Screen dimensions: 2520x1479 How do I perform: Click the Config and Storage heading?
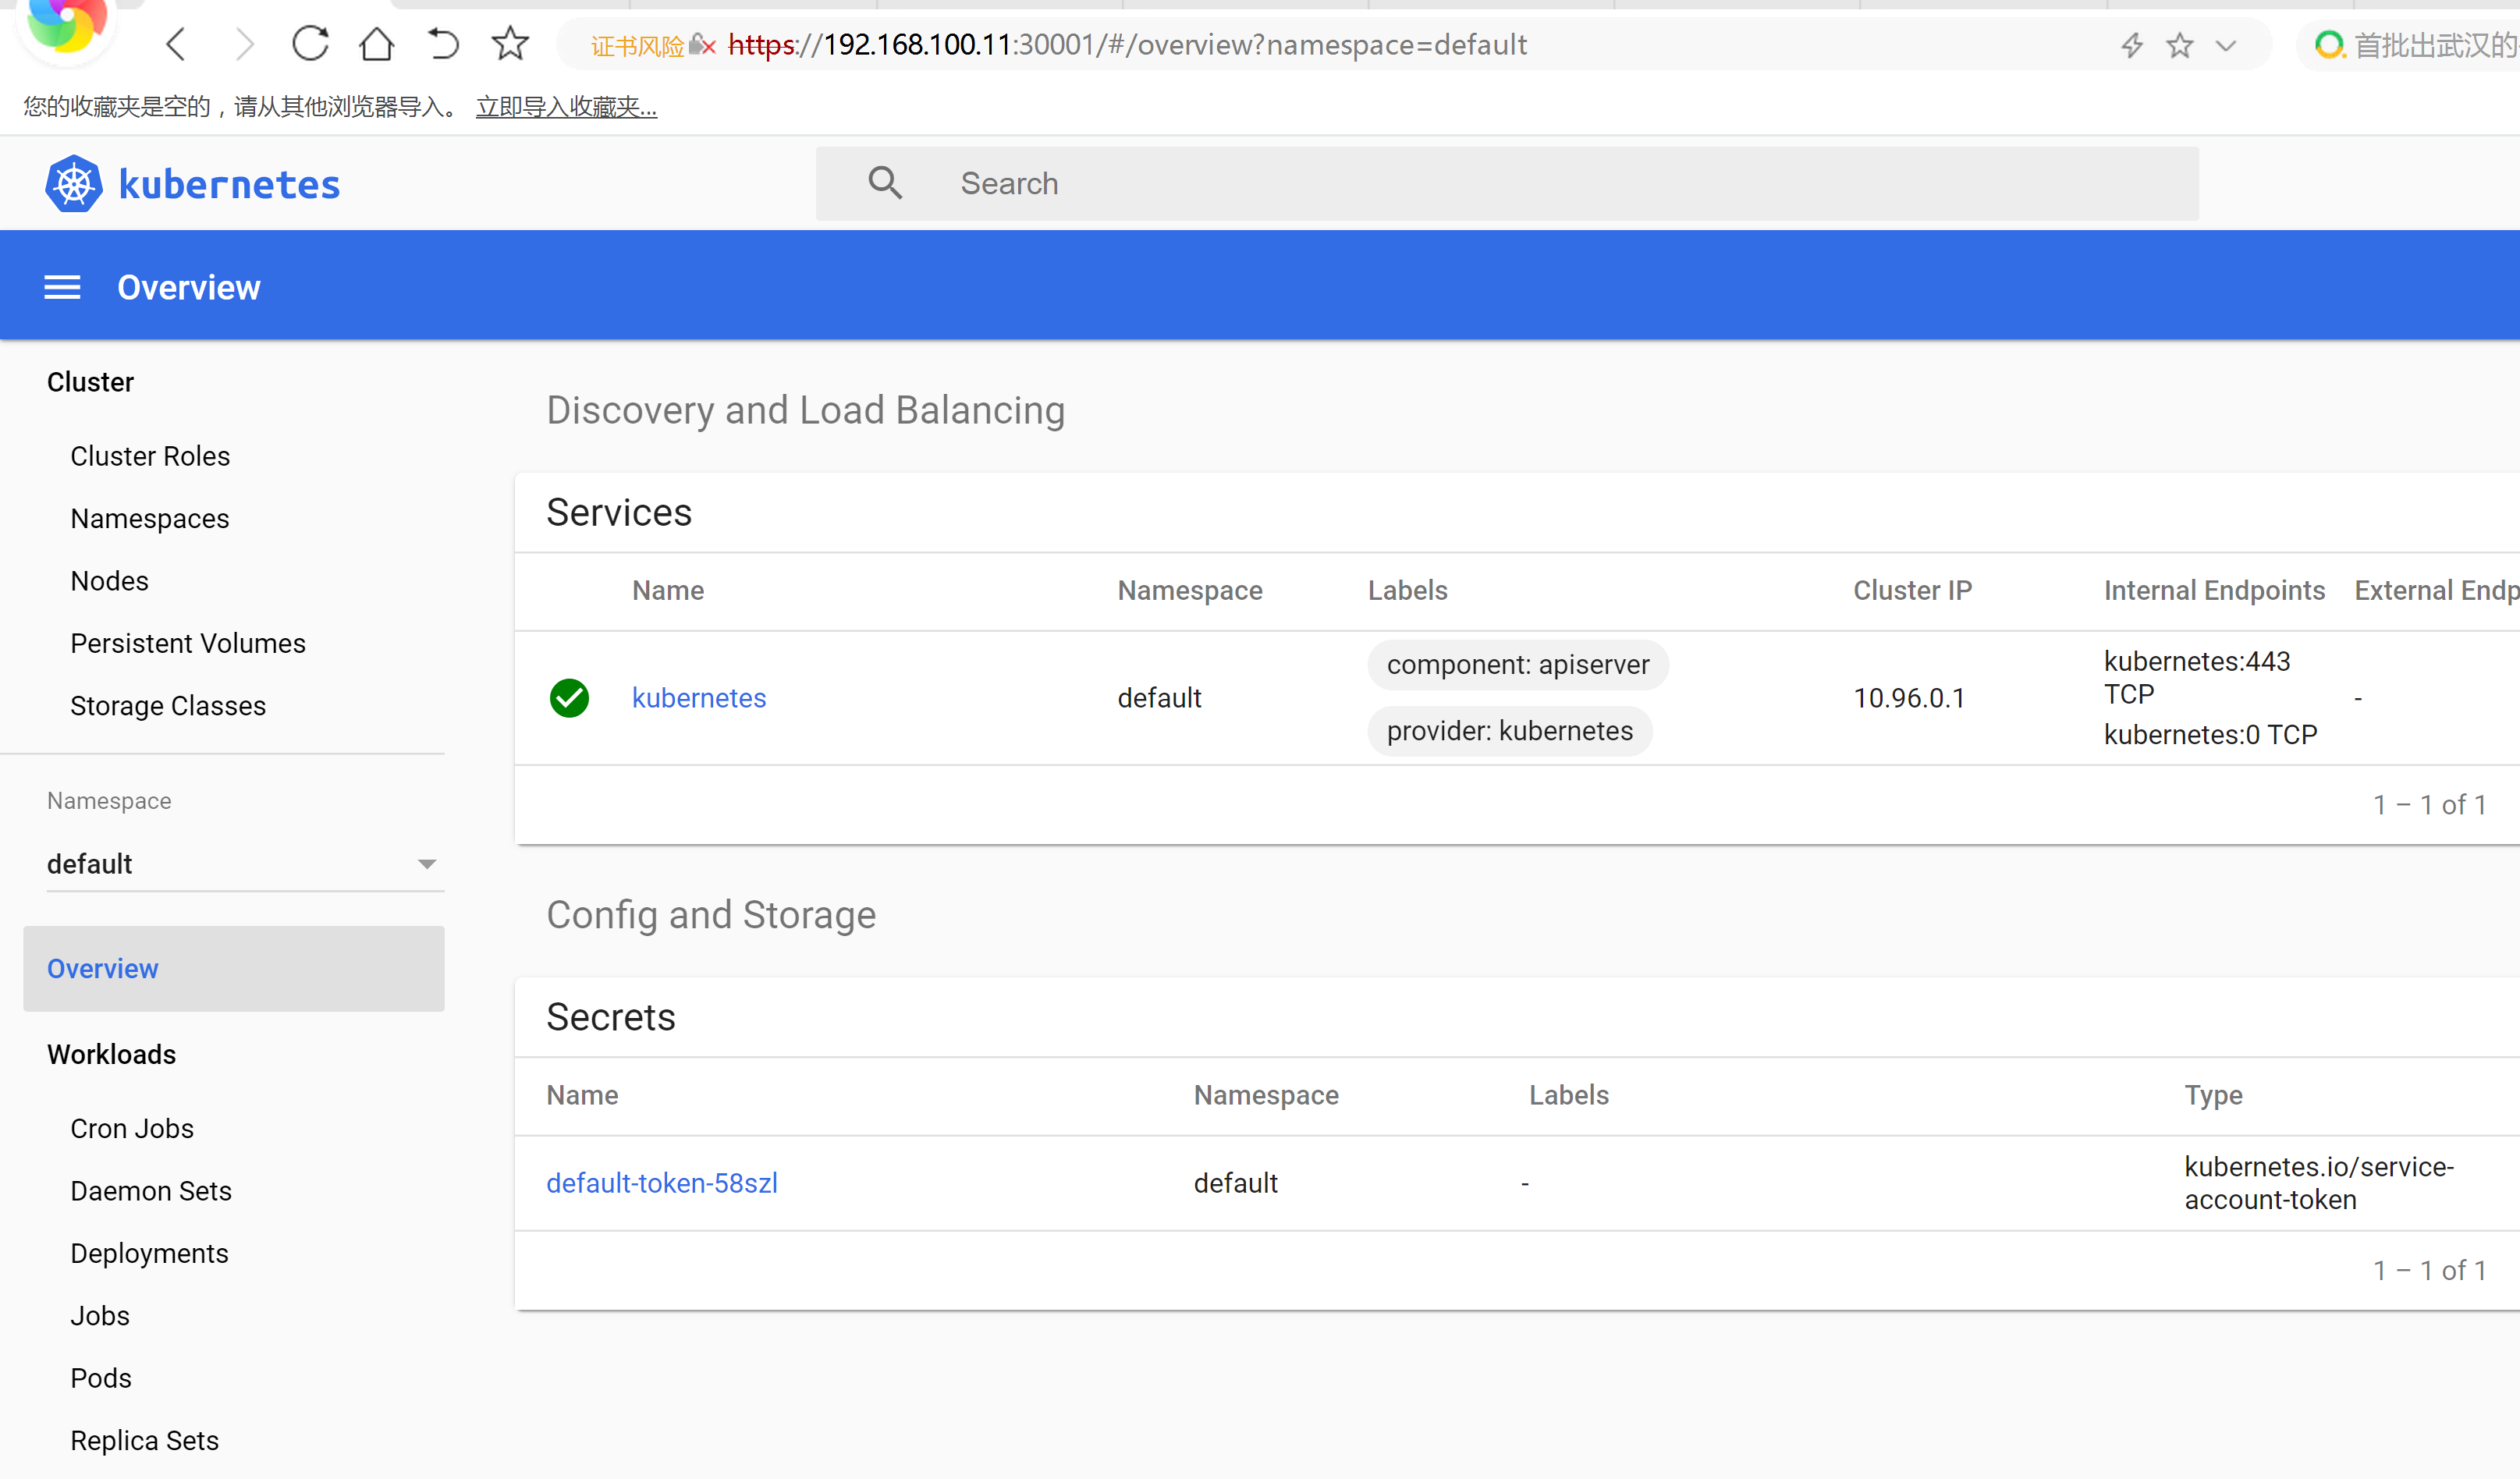click(711, 916)
